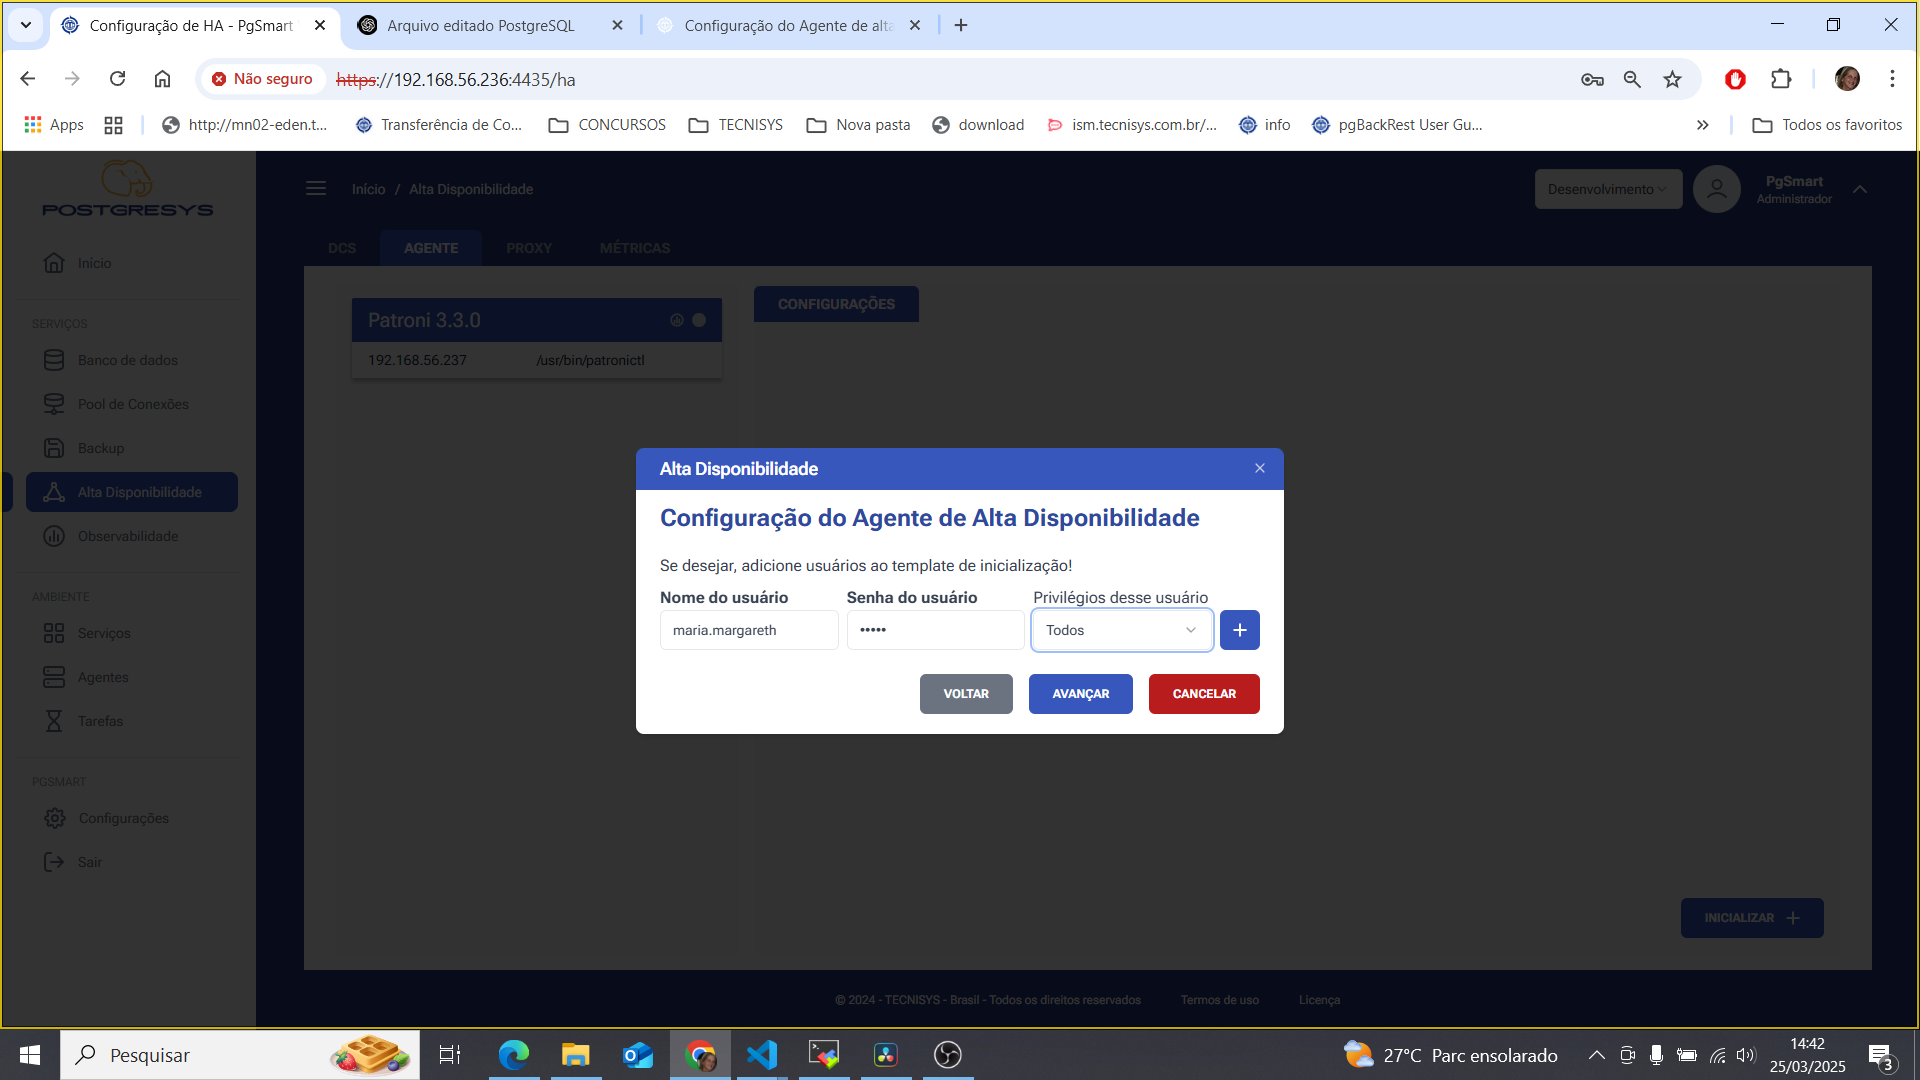
Task: Click the Licença footer link
Action: pyautogui.click(x=1319, y=1000)
